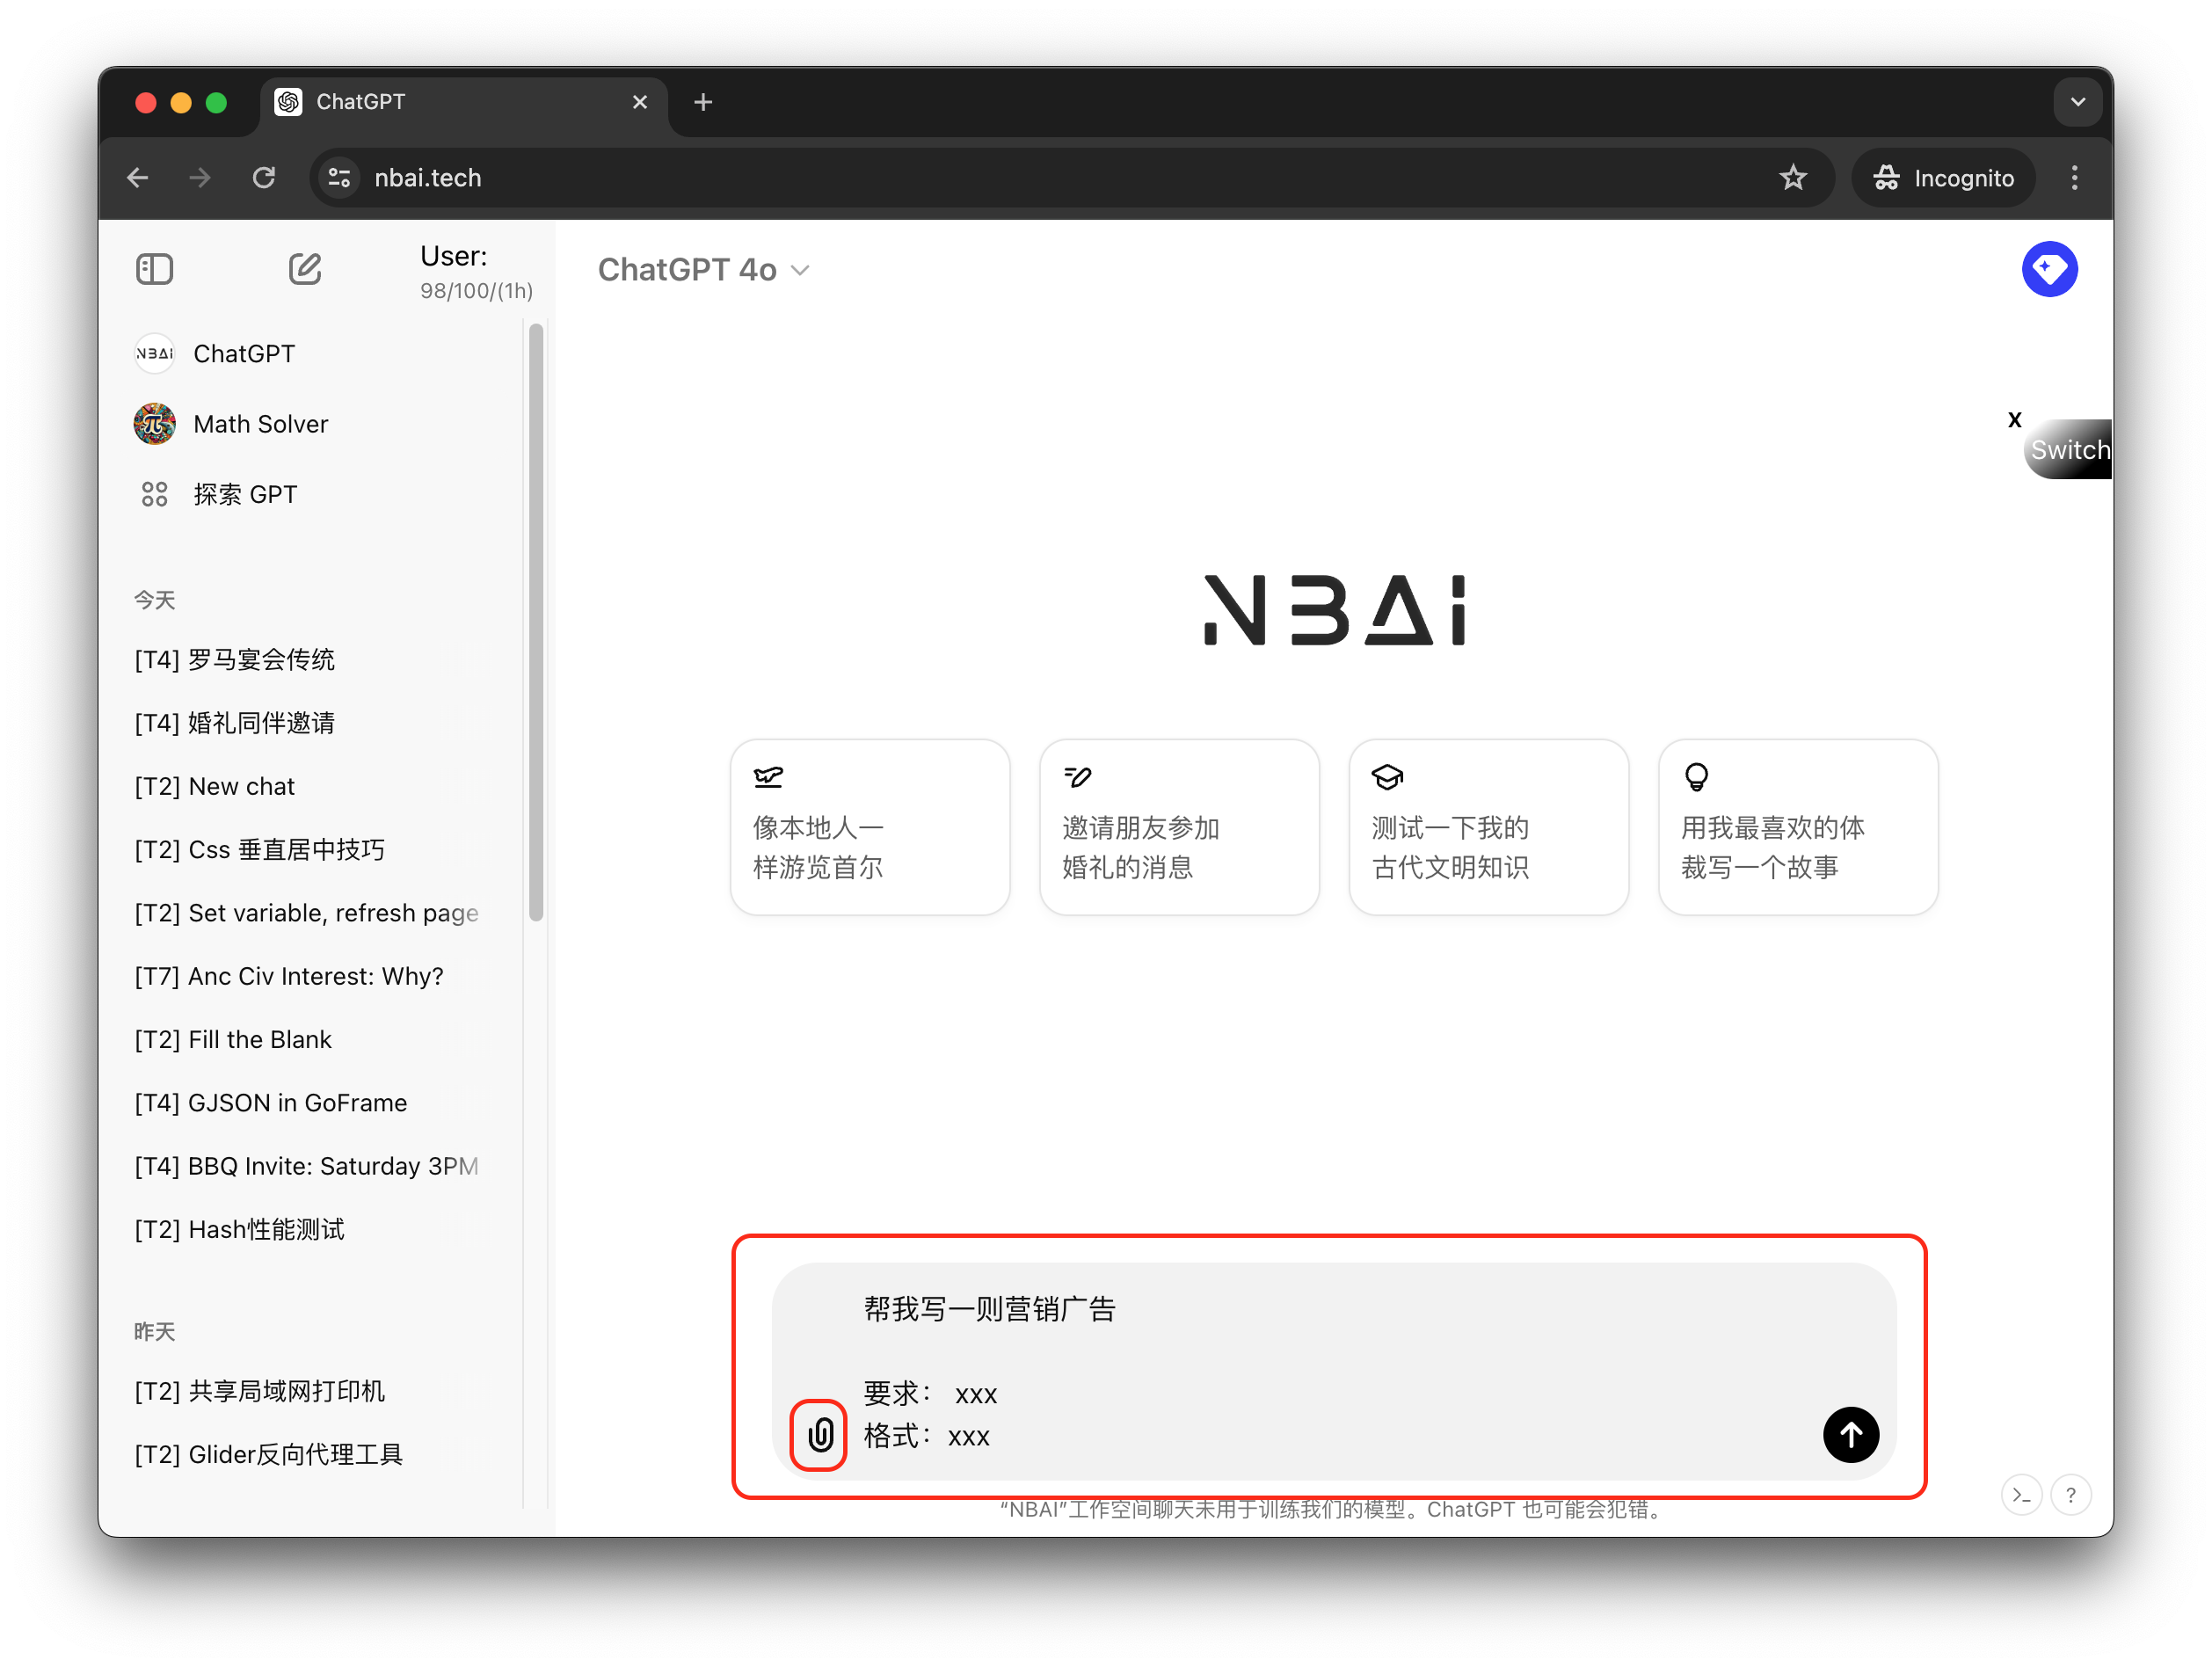Reload the nbai.tech page
Image resolution: width=2212 pixels, height=1667 pixels.
[x=264, y=178]
